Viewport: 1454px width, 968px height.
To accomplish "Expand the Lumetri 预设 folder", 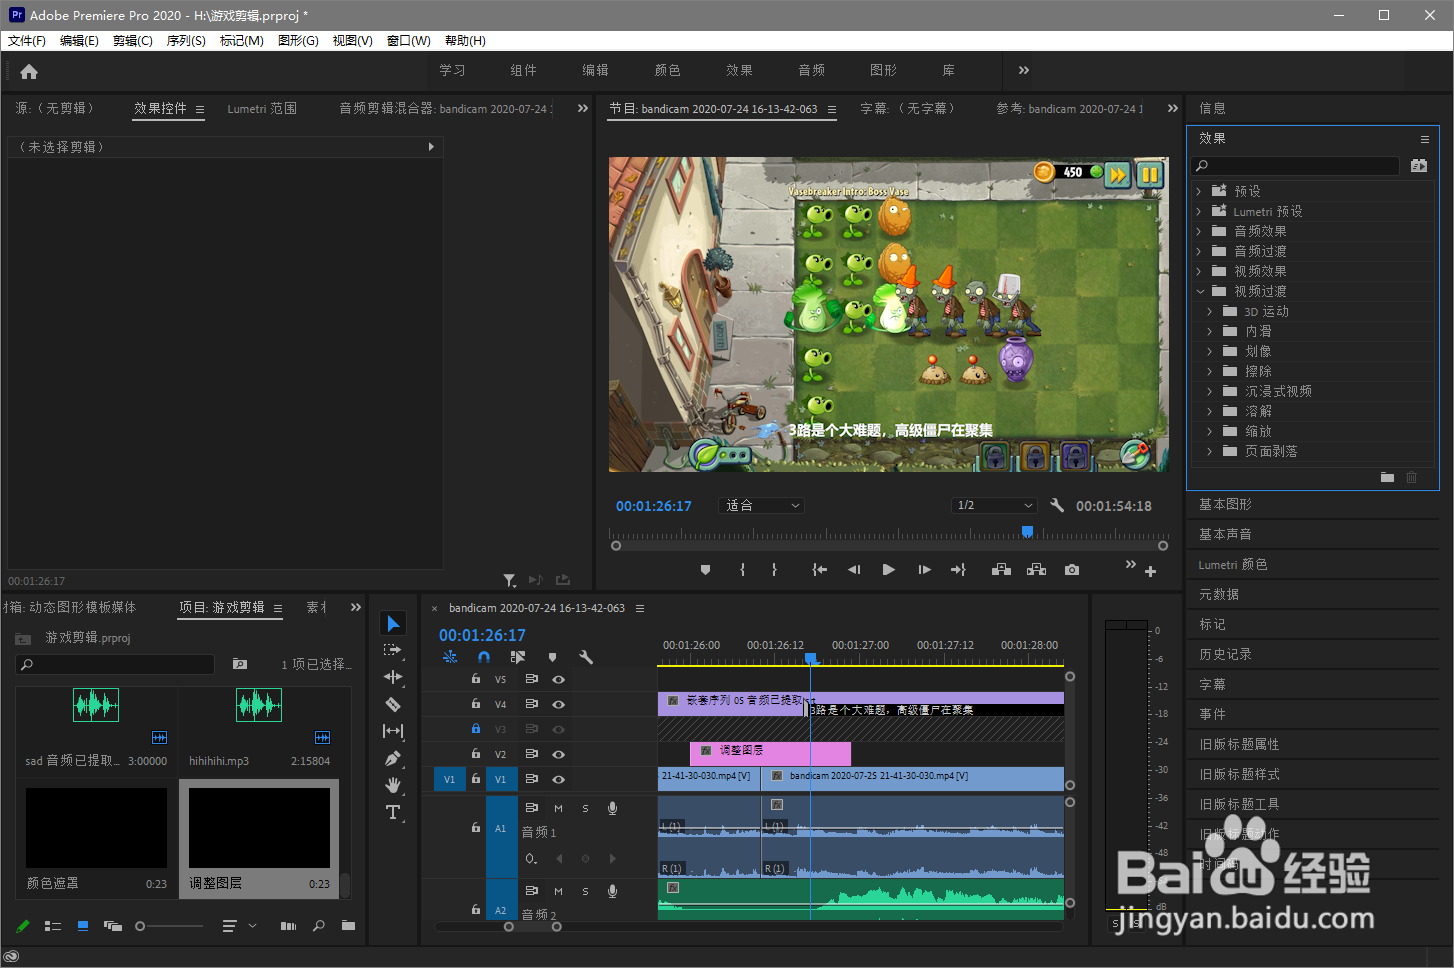I will click(1199, 211).
